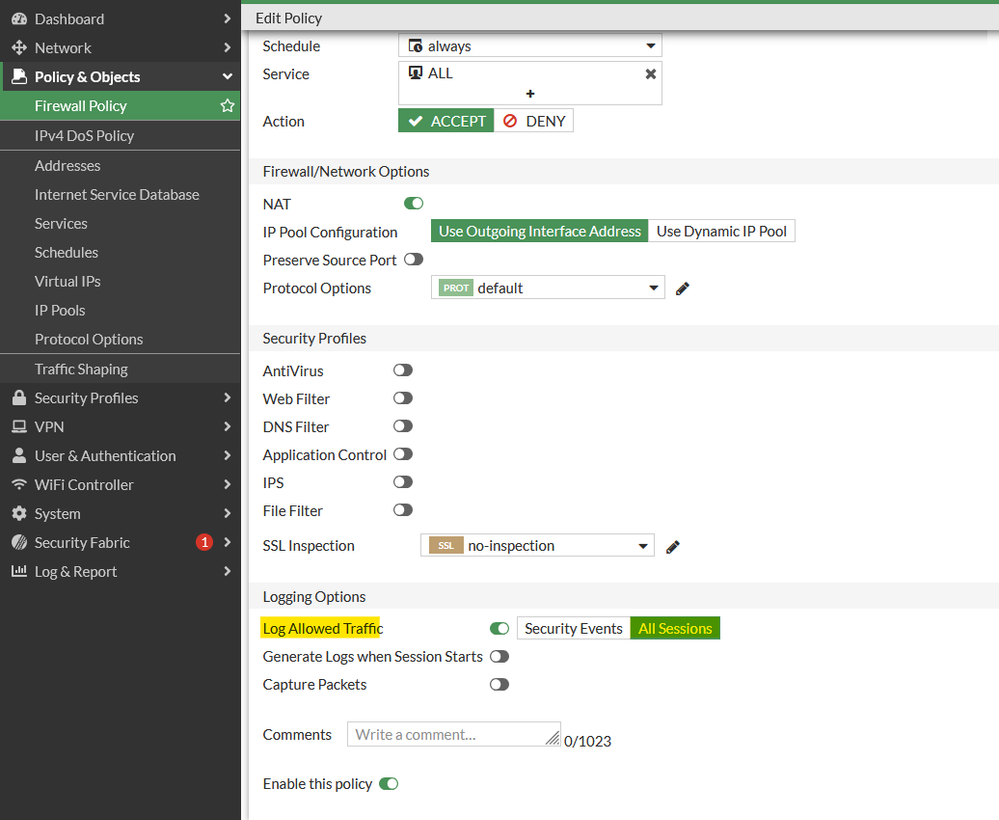The image size is (999, 820).
Task: Open the Addresses page
Action: [x=120, y=166]
